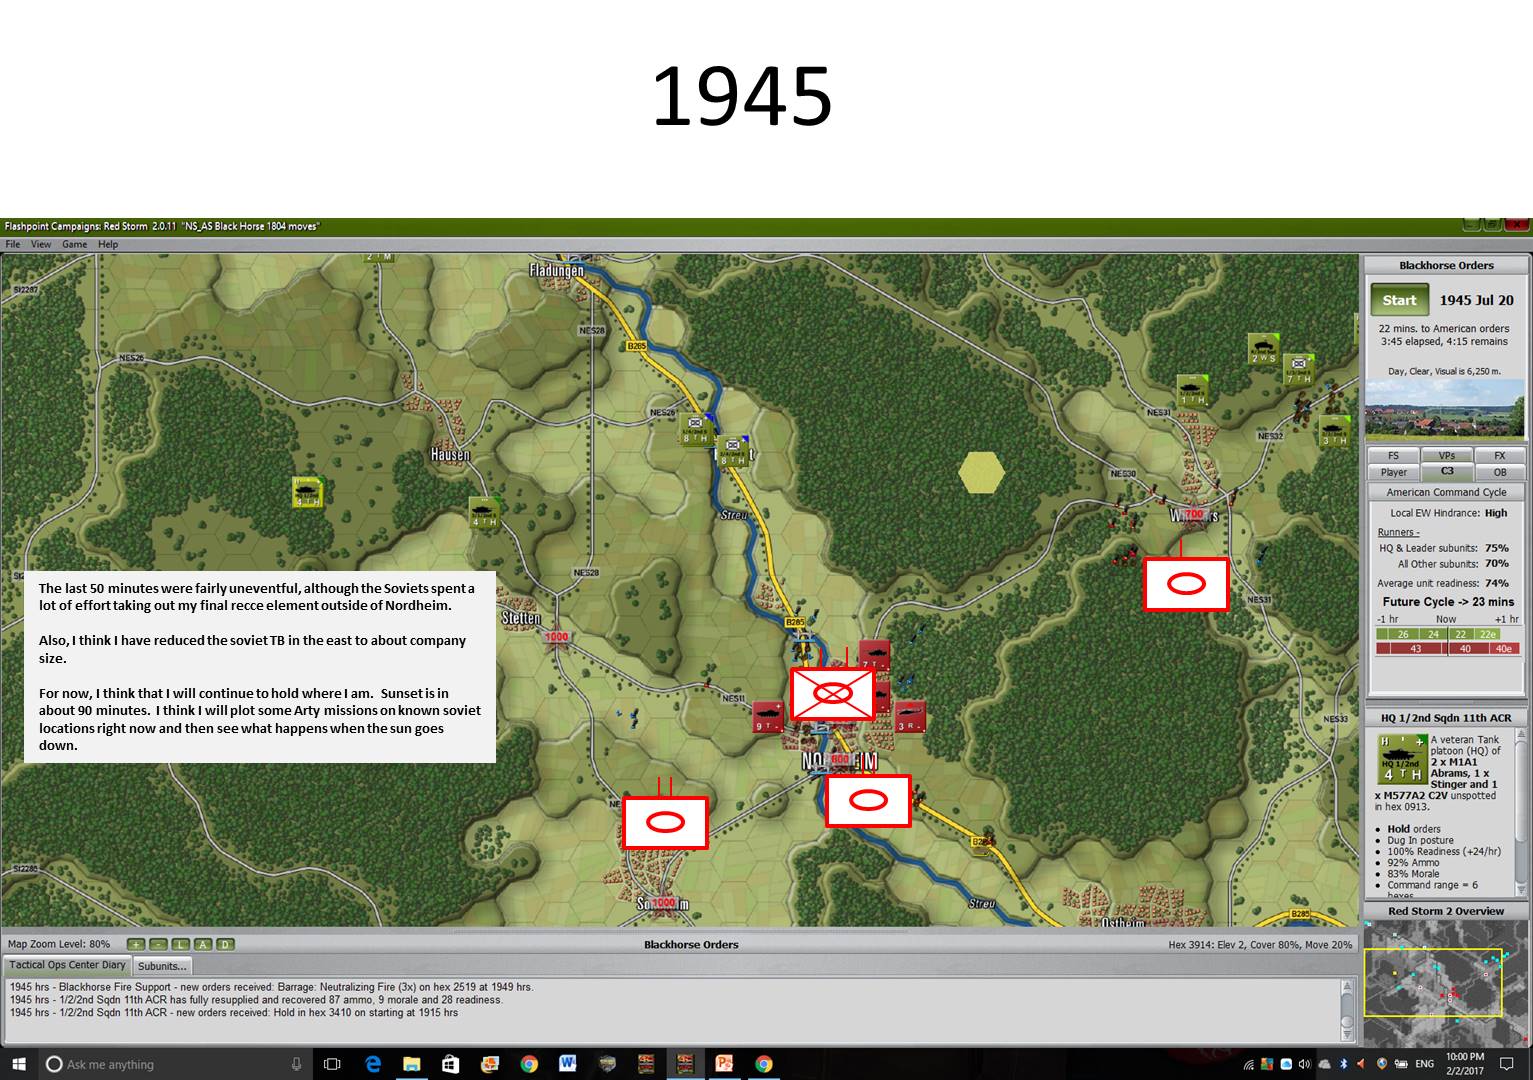Switch to the FX panel tab
1533x1080 pixels.
(x=1499, y=456)
